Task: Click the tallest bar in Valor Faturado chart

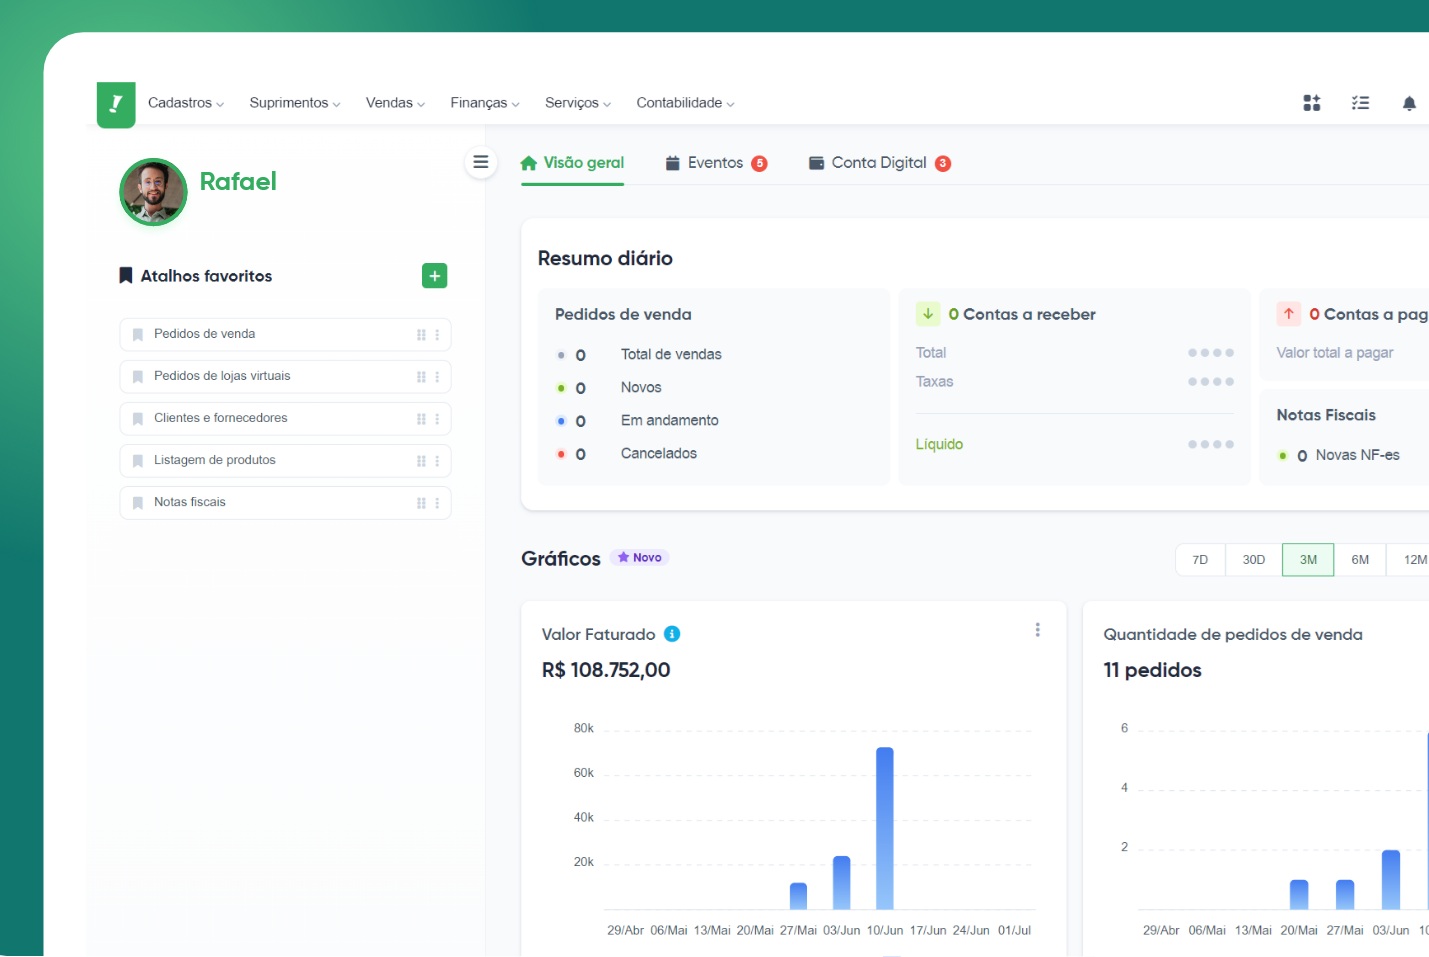Action: pyautogui.click(x=885, y=828)
